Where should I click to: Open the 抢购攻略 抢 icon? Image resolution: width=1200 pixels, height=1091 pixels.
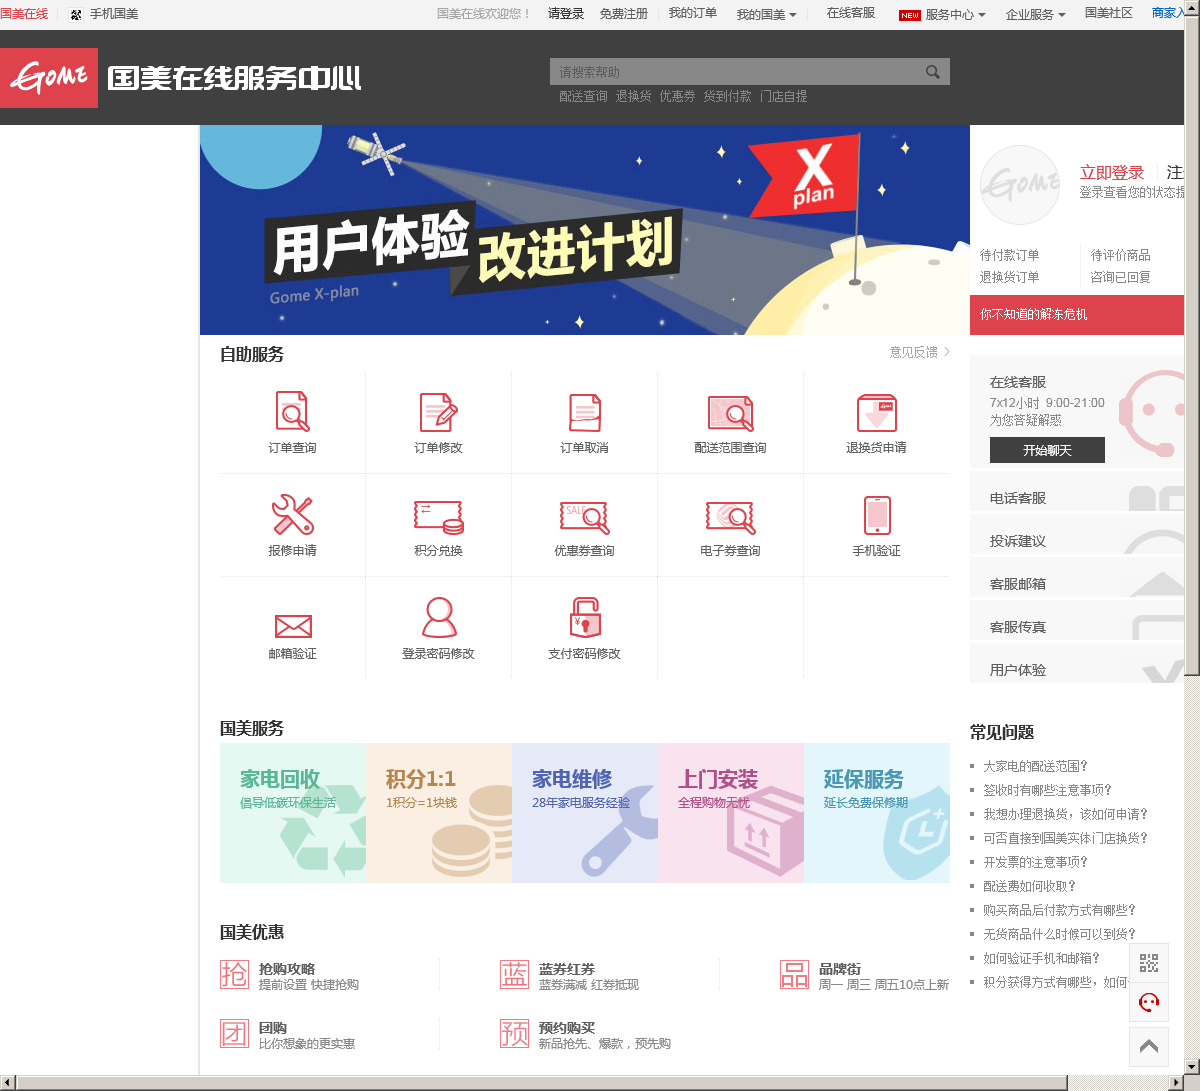[x=234, y=974]
